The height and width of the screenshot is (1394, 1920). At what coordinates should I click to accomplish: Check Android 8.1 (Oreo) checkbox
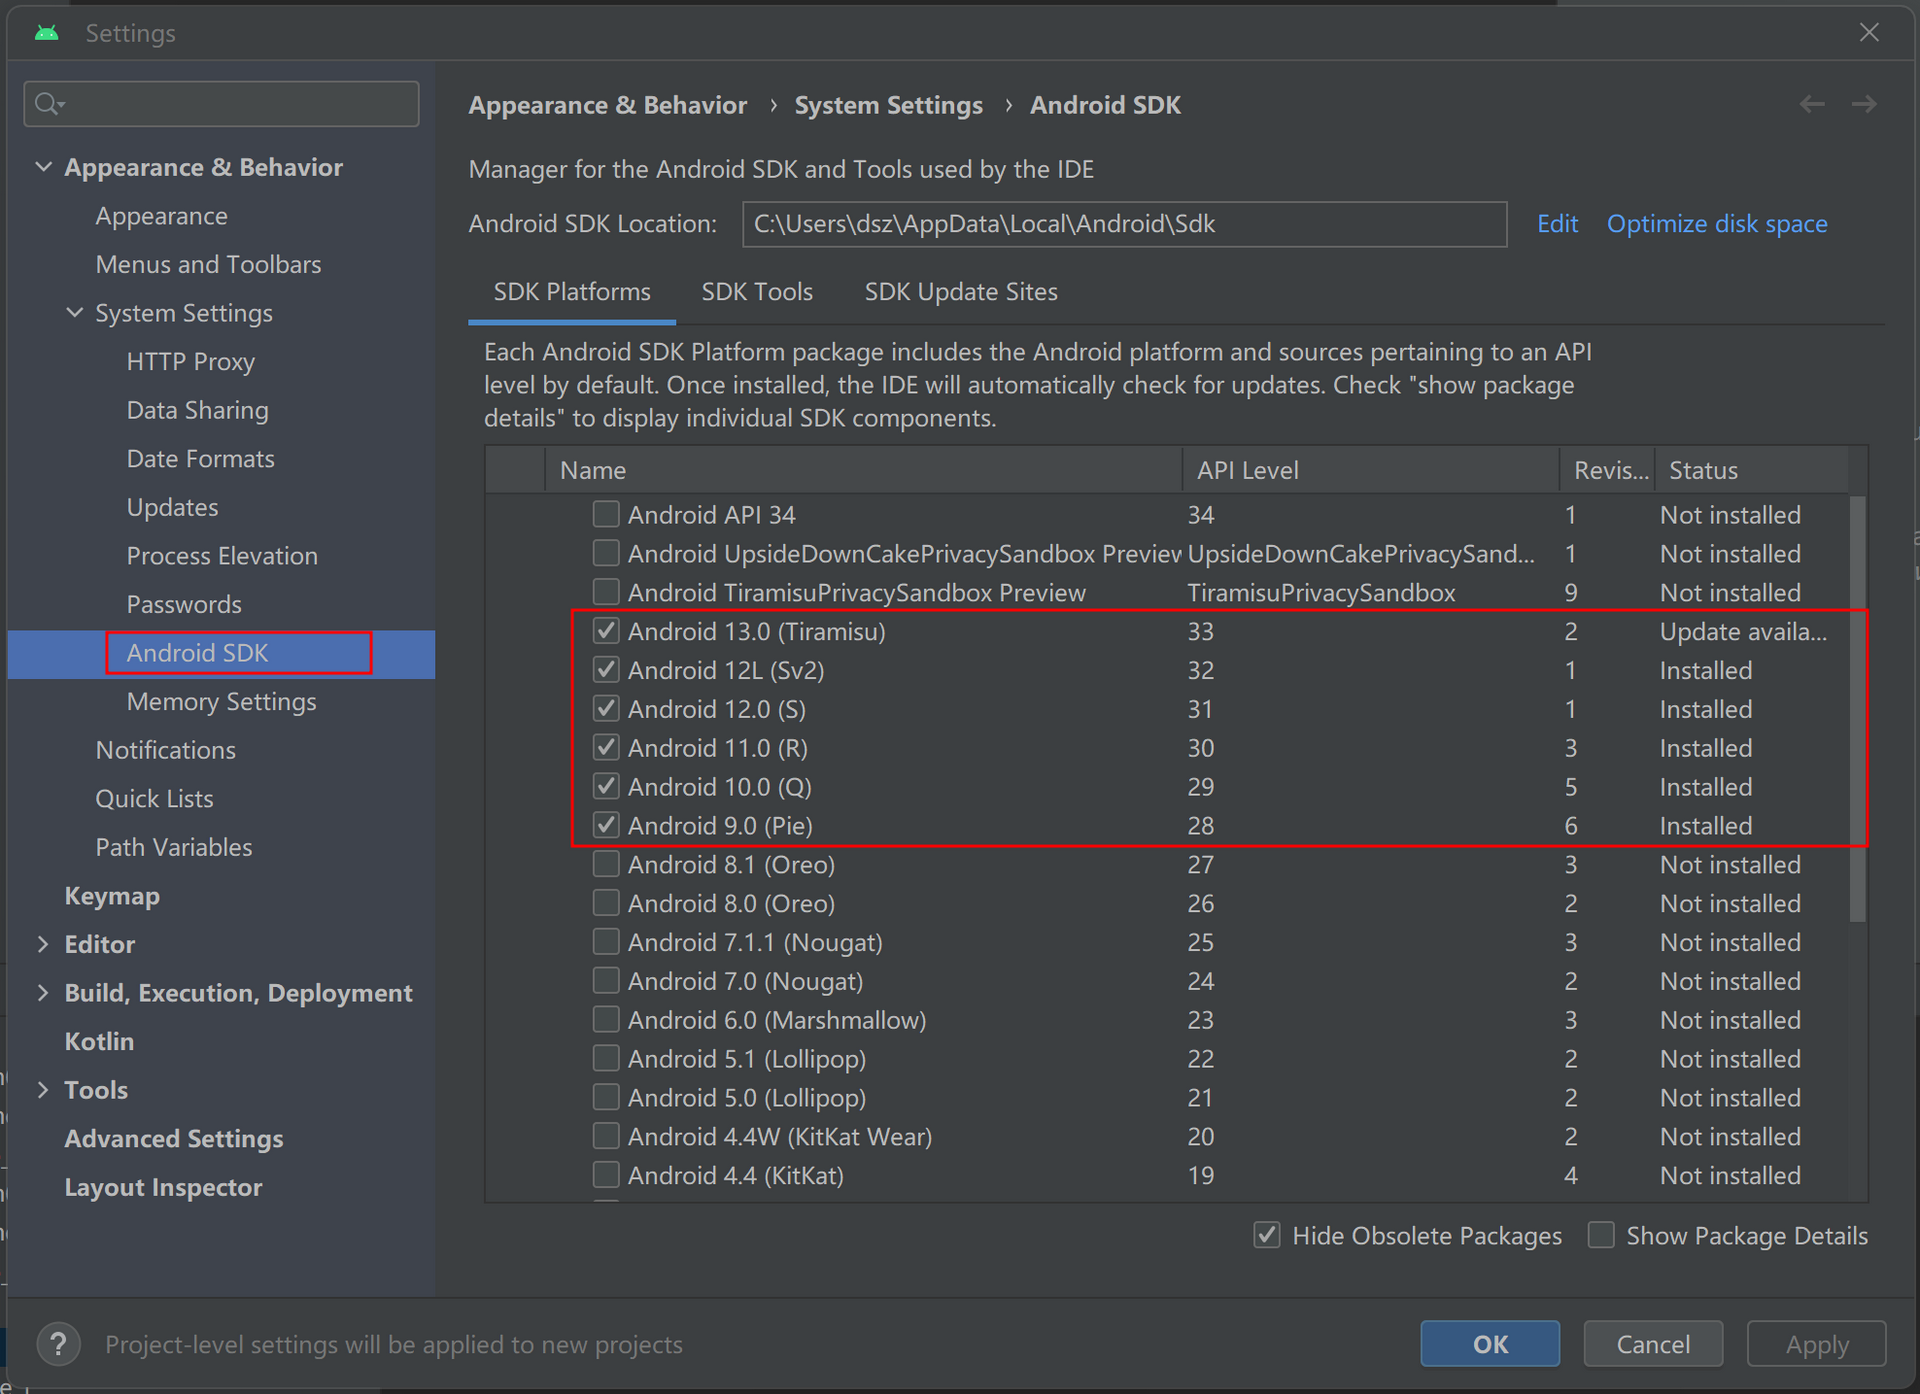[606, 864]
